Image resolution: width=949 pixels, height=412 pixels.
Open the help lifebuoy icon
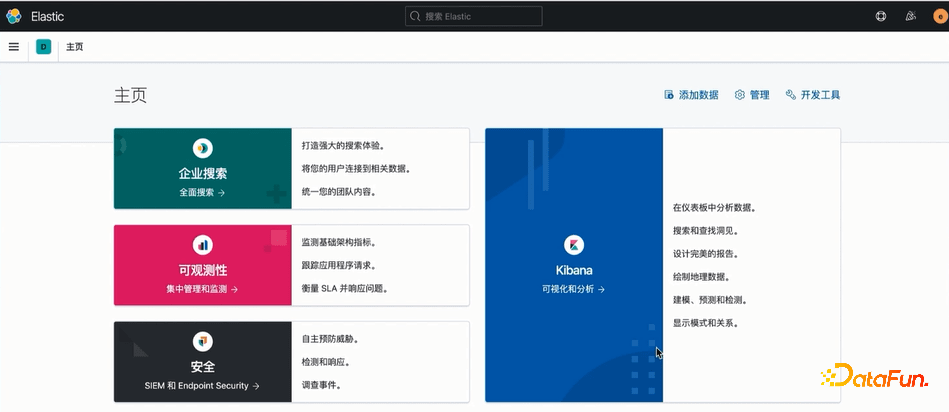[x=881, y=16]
